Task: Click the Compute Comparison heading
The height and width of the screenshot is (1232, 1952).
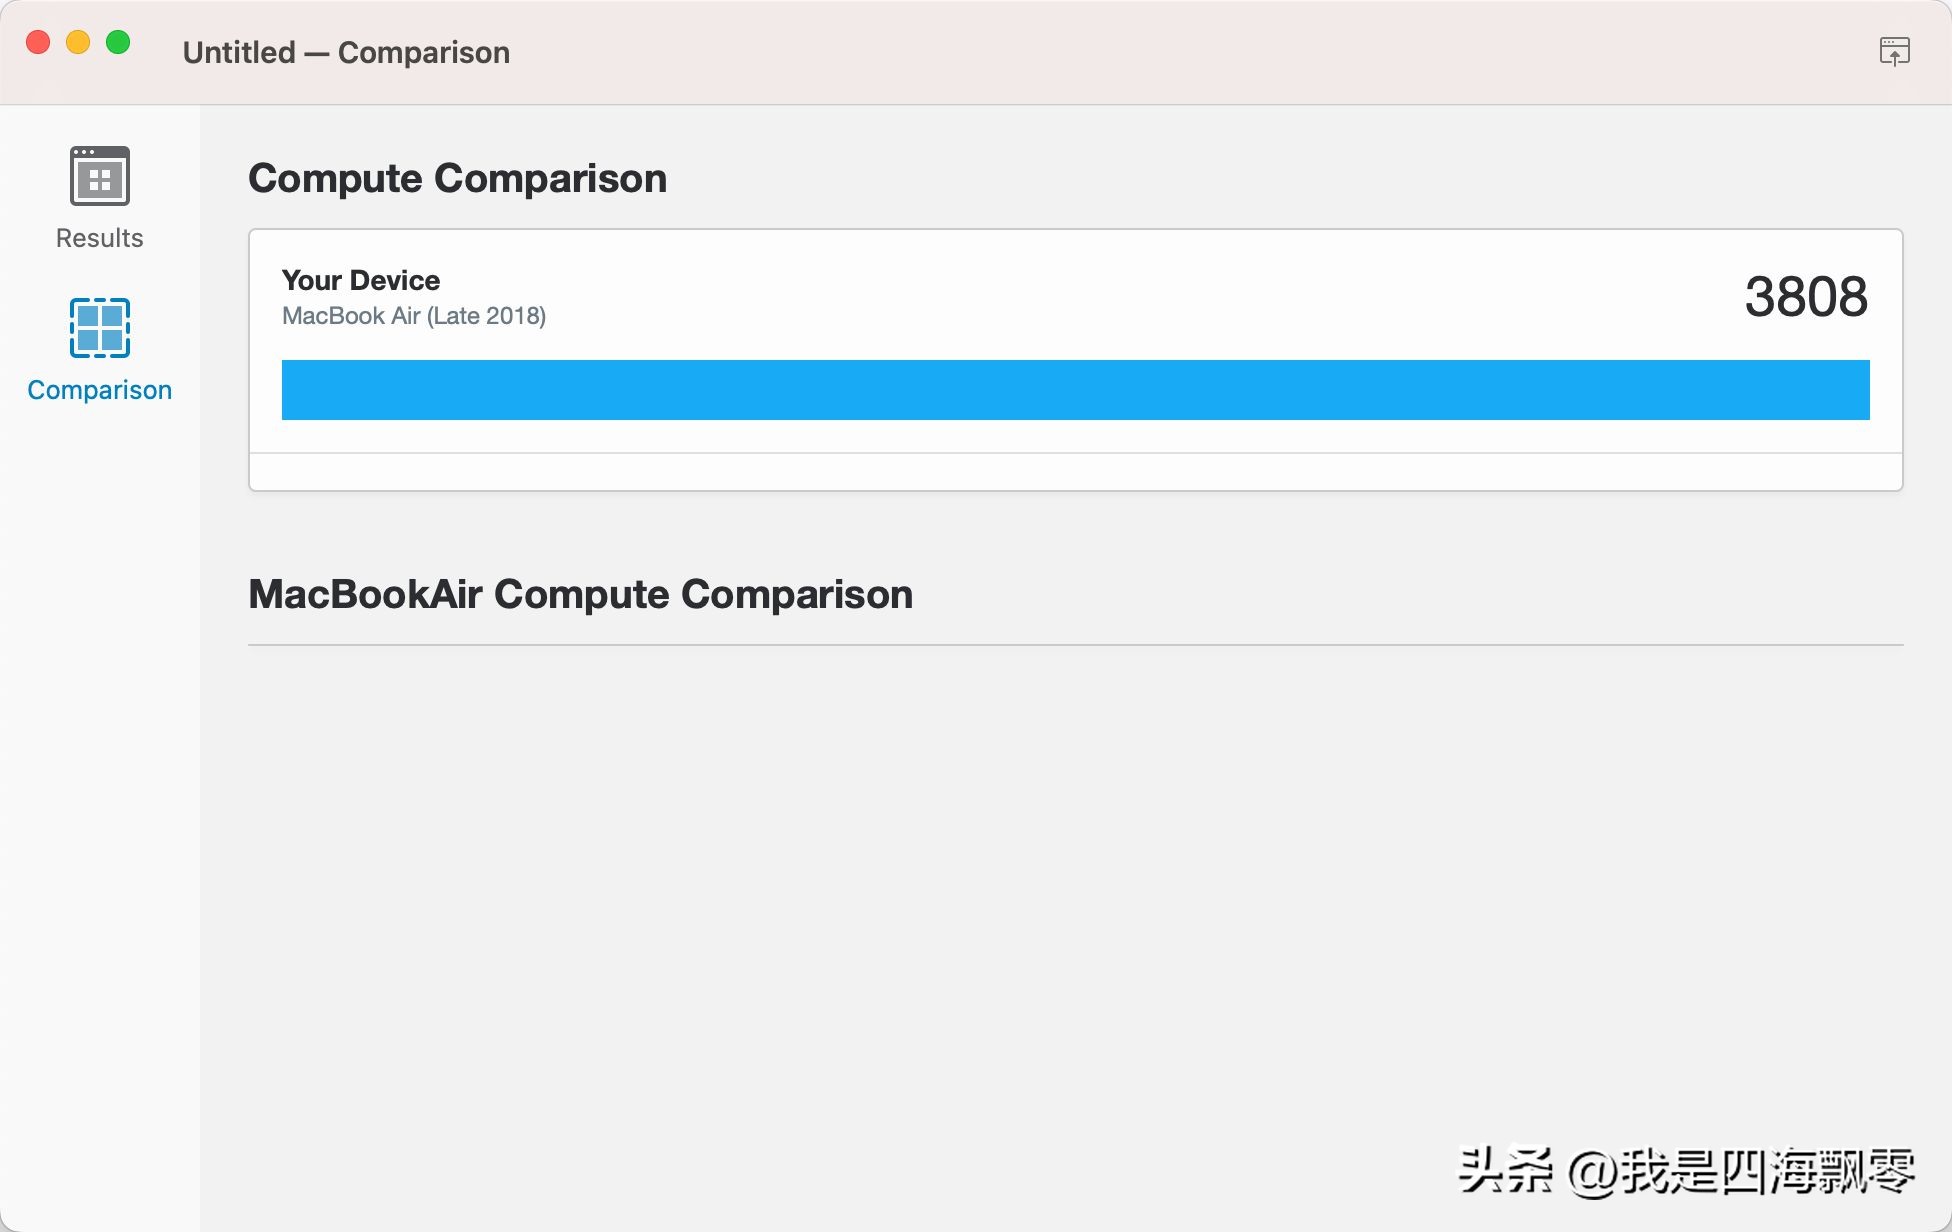Action: (x=457, y=178)
